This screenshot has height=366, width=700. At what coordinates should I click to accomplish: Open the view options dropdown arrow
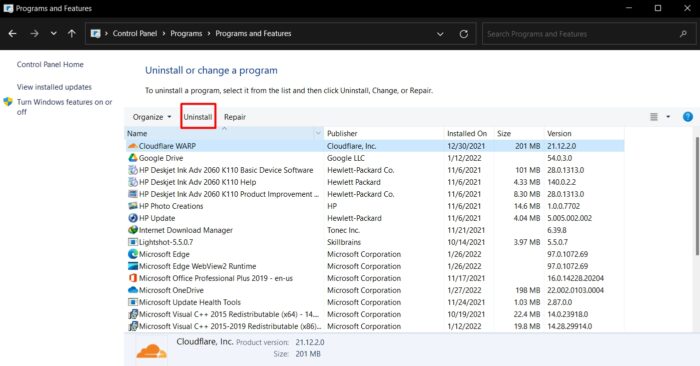668,117
